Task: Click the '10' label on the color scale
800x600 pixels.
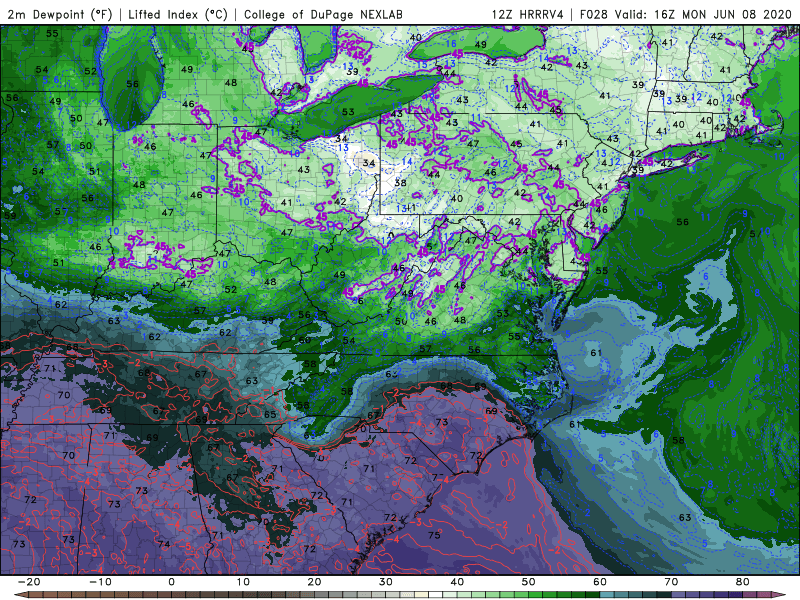Action: point(243,582)
